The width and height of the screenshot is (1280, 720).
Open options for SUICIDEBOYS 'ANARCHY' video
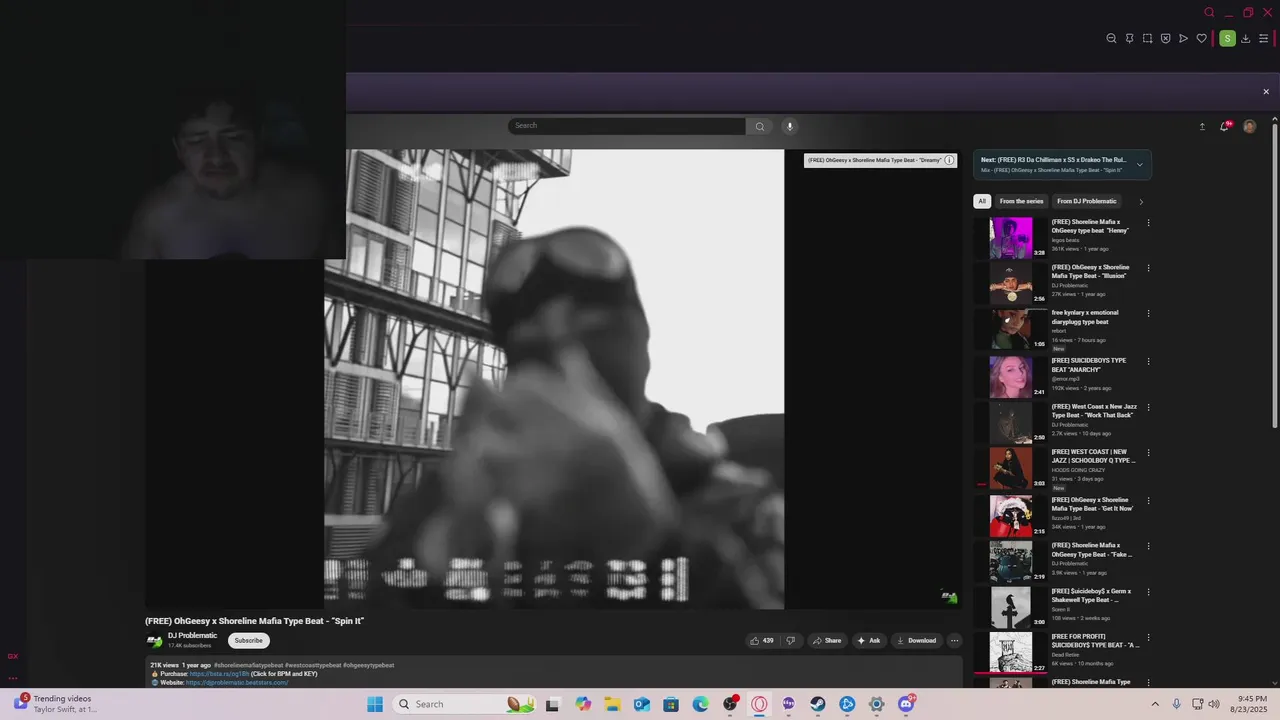pos(1148,361)
